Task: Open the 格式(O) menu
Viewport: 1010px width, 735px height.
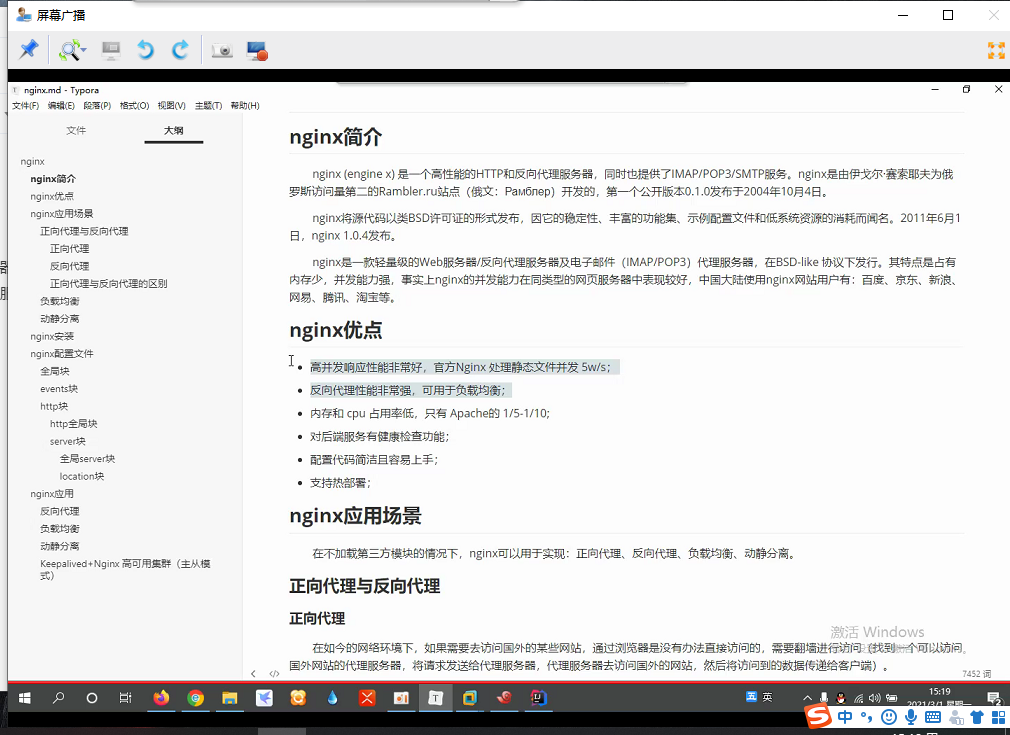Action: click(x=134, y=106)
